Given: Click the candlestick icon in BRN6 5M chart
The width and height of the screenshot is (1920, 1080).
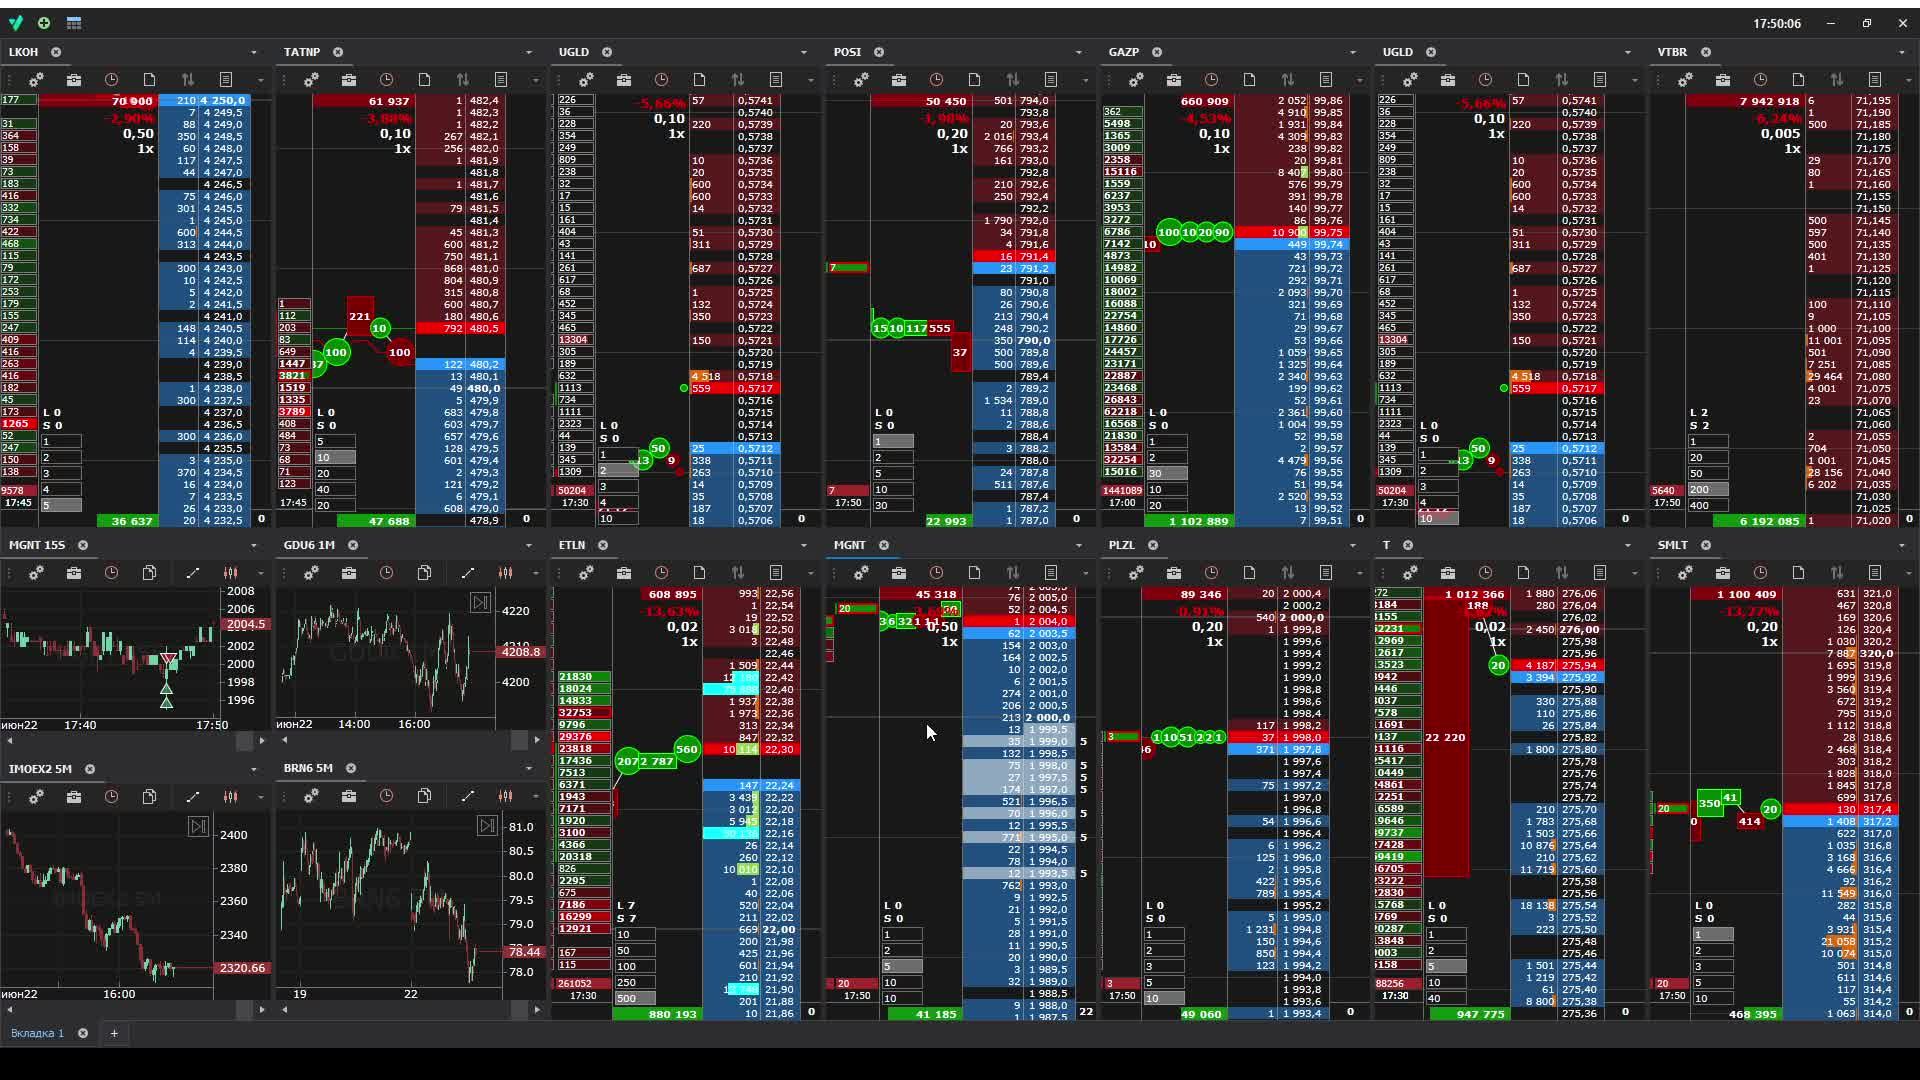Looking at the screenshot, I should click(506, 796).
